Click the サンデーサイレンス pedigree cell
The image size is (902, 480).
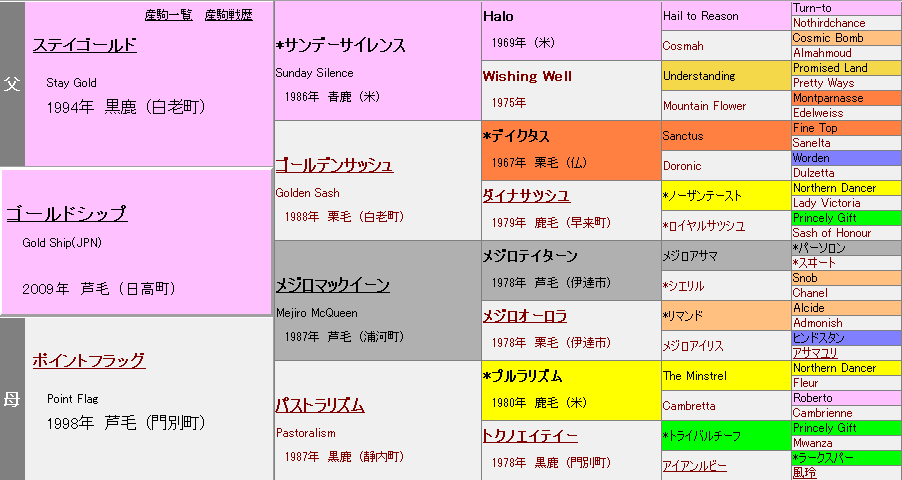[377, 60]
